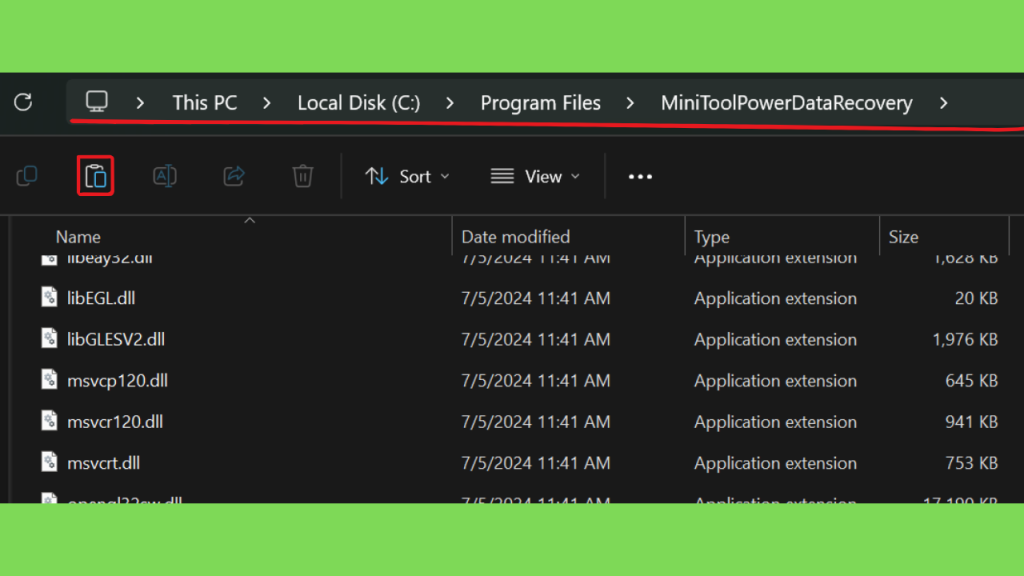
Task: Click the 941 KB size value
Action: [971, 421]
